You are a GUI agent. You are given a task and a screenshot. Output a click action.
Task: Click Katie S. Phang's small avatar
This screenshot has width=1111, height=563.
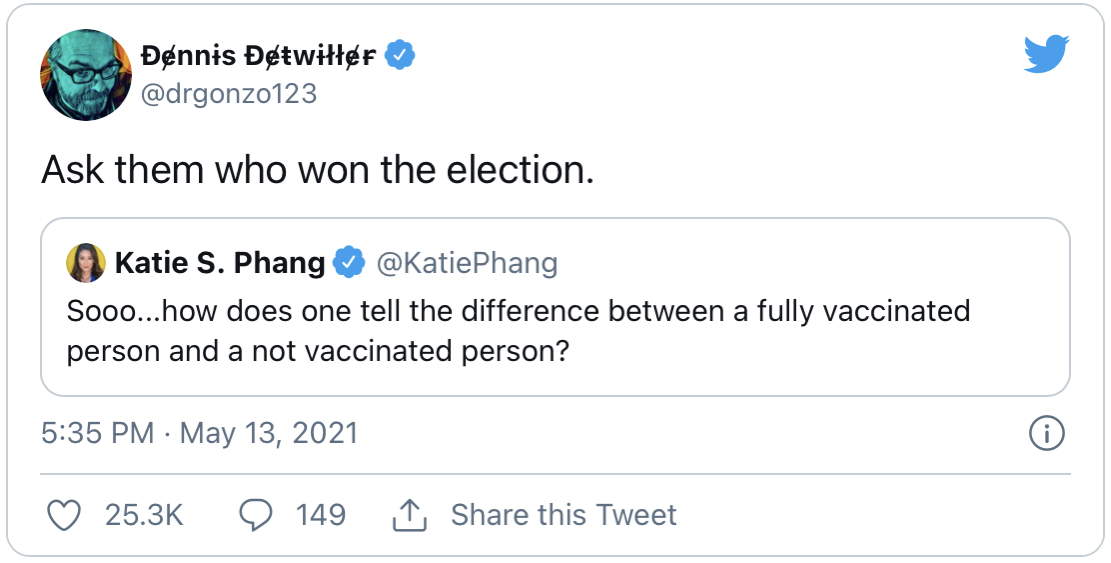pos(86,263)
